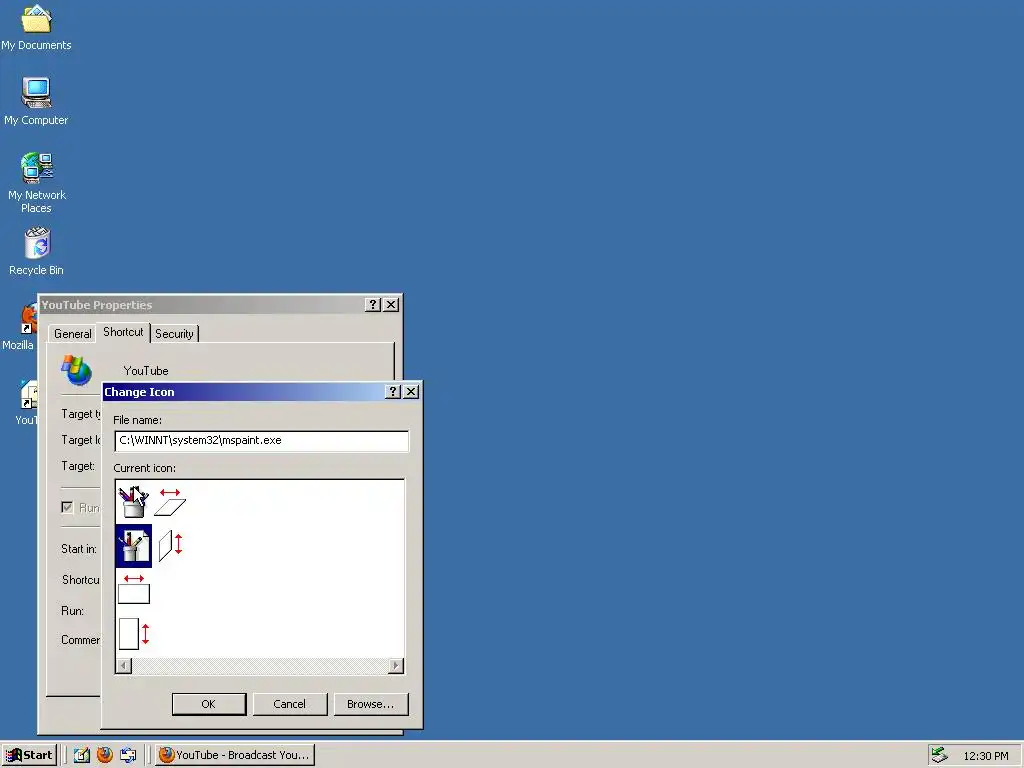Close the Change Icon dialog
The image size is (1024, 768).
(x=411, y=391)
